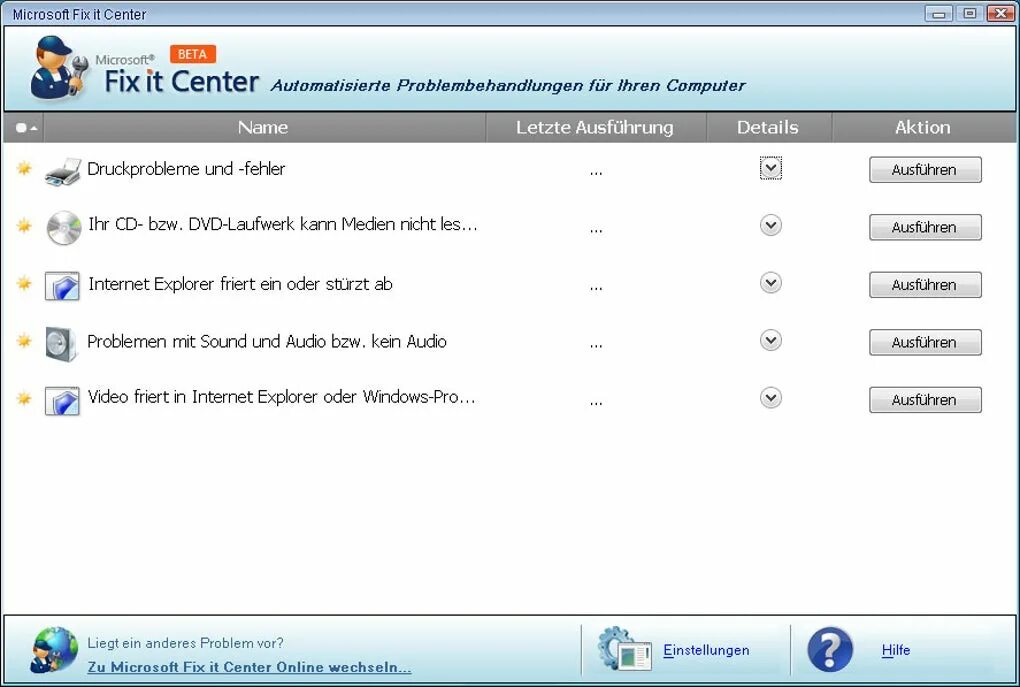Select the Druckprobleme und -fehler entry text
This screenshot has width=1020, height=687.
coord(186,169)
